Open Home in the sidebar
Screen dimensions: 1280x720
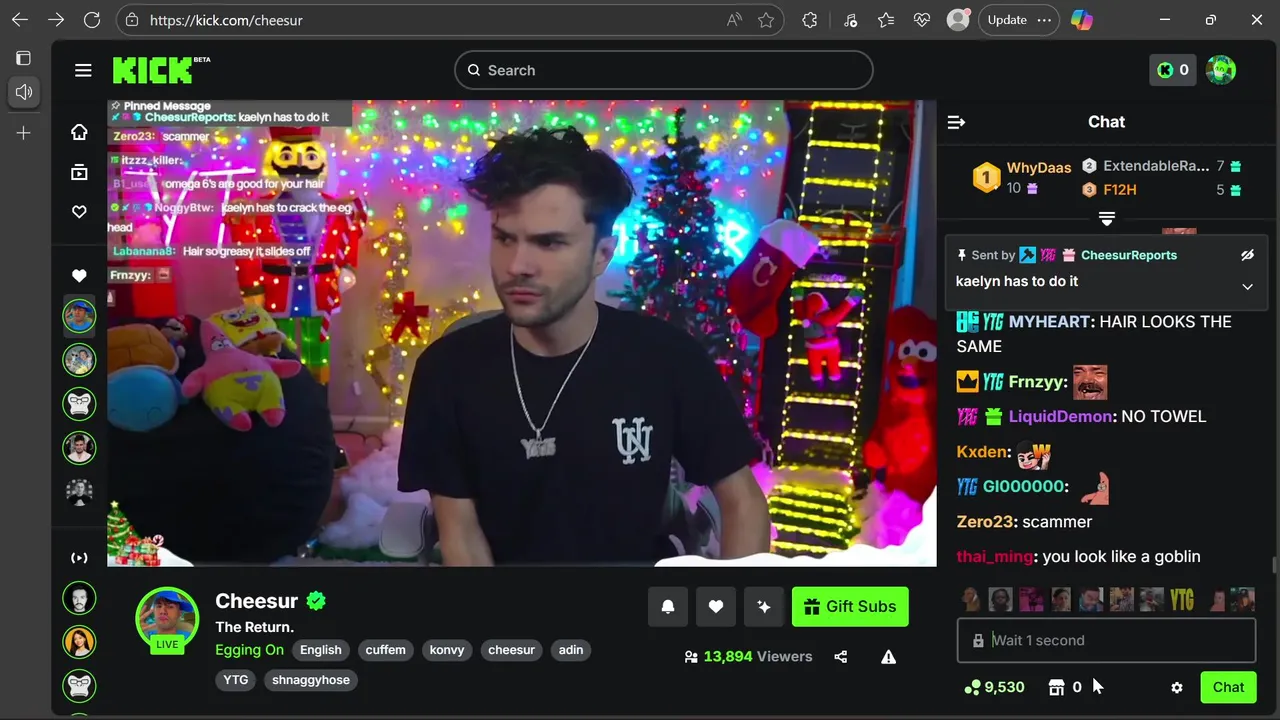coord(79,132)
